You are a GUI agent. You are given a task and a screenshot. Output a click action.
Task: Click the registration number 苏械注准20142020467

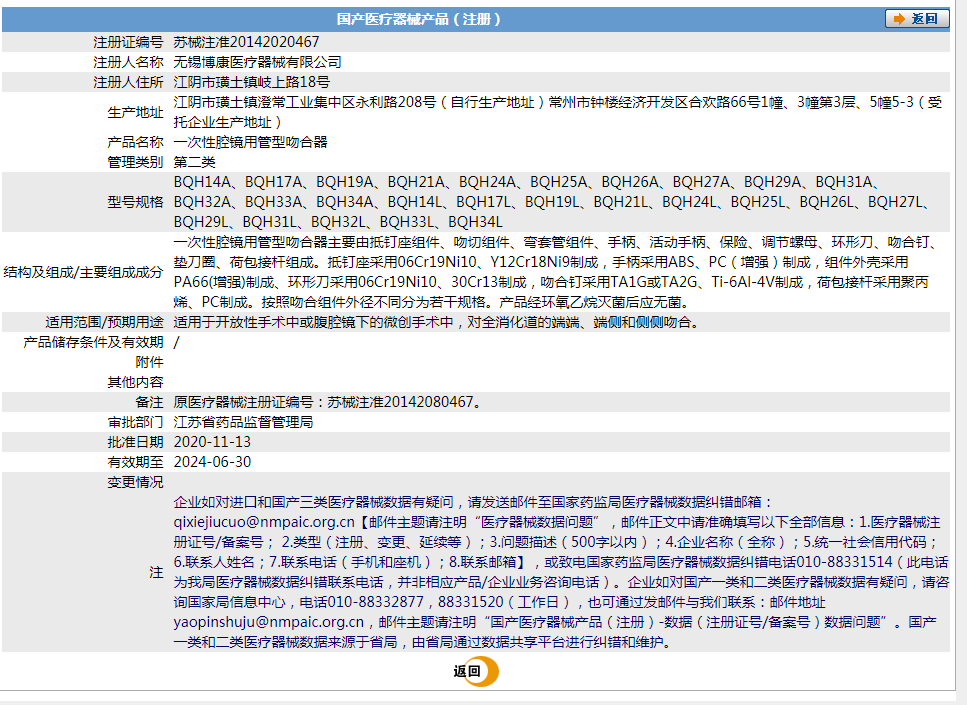pyautogui.click(x=246, y=42)
